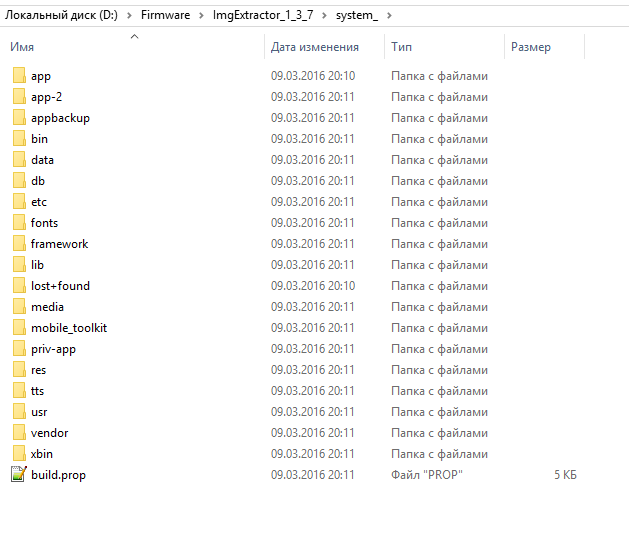The image size is (629, 553).
Task: Click Папка с файлами in media row
Action: 439,307
